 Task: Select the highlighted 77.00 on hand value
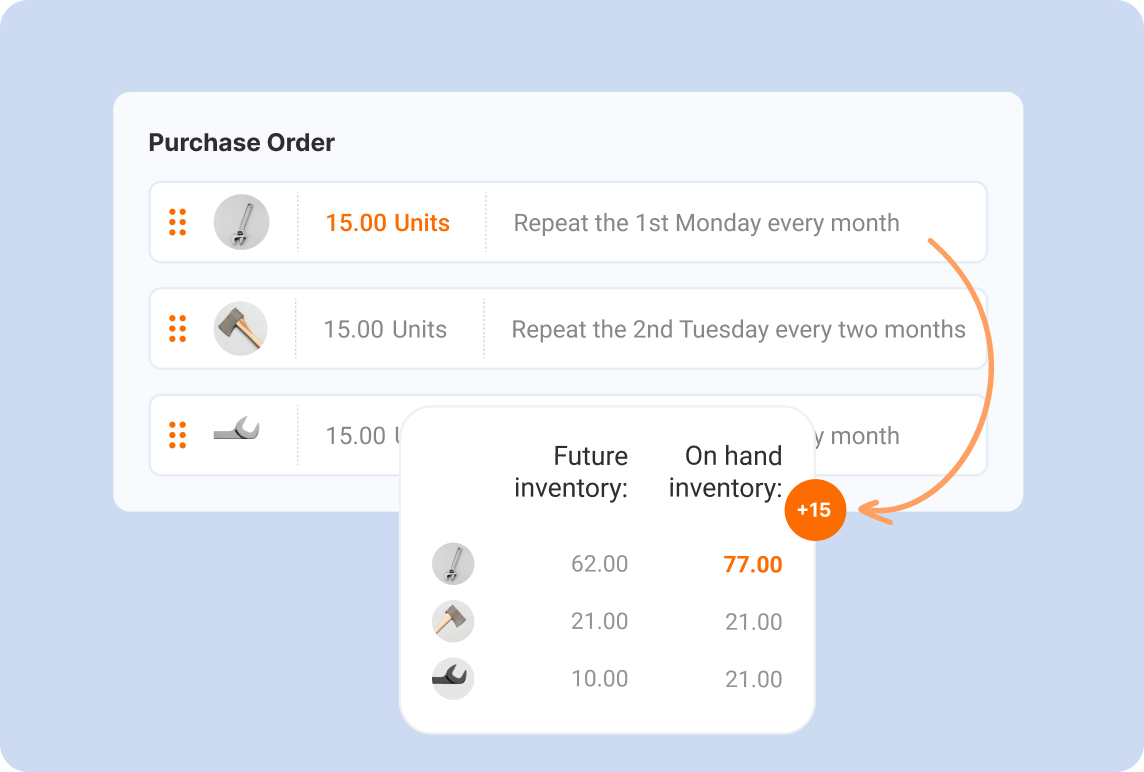click(753, 564)
